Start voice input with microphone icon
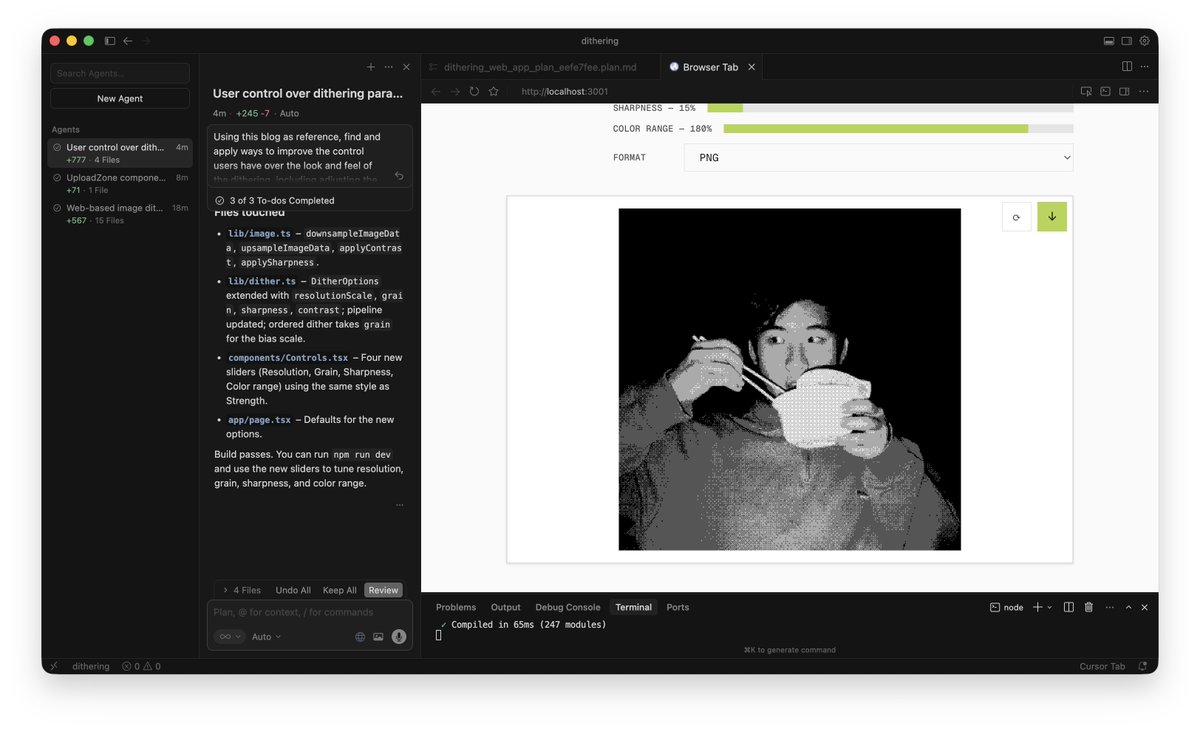 point(399,637)
